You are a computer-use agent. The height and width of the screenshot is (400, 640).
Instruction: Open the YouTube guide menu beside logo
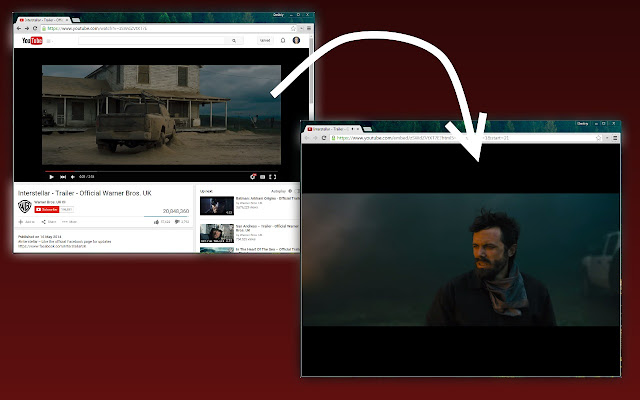pyautogui.click(x=49, y=41)
